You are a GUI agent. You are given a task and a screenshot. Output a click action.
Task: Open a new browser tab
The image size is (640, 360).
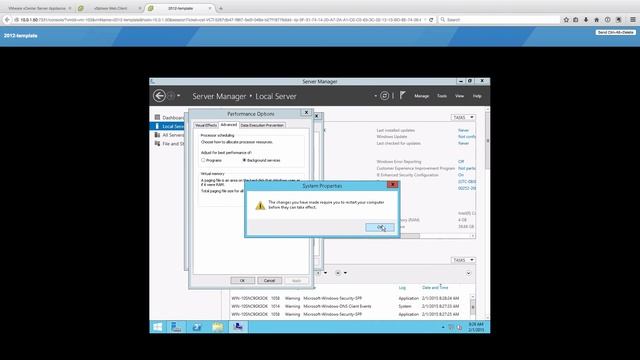(x=221, y=8)
